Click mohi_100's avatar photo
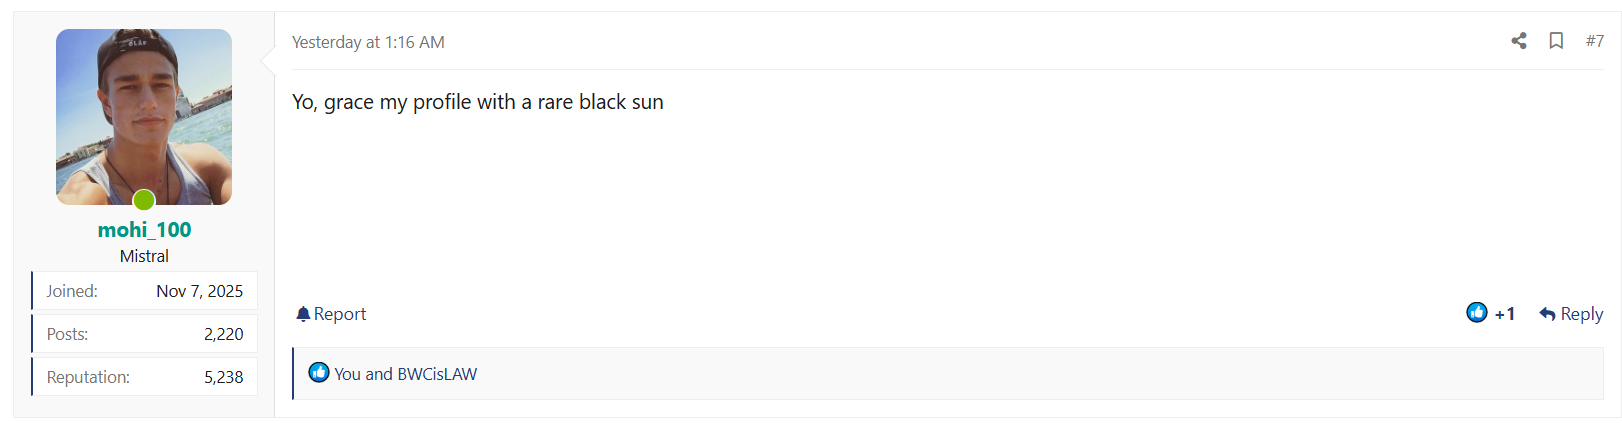This screenshot has width=1622, height=423. [144, 110]
